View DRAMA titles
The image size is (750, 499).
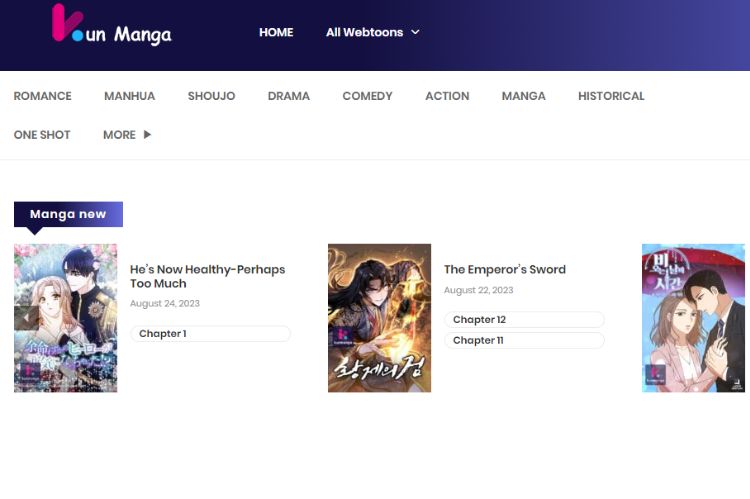[289, 96]
